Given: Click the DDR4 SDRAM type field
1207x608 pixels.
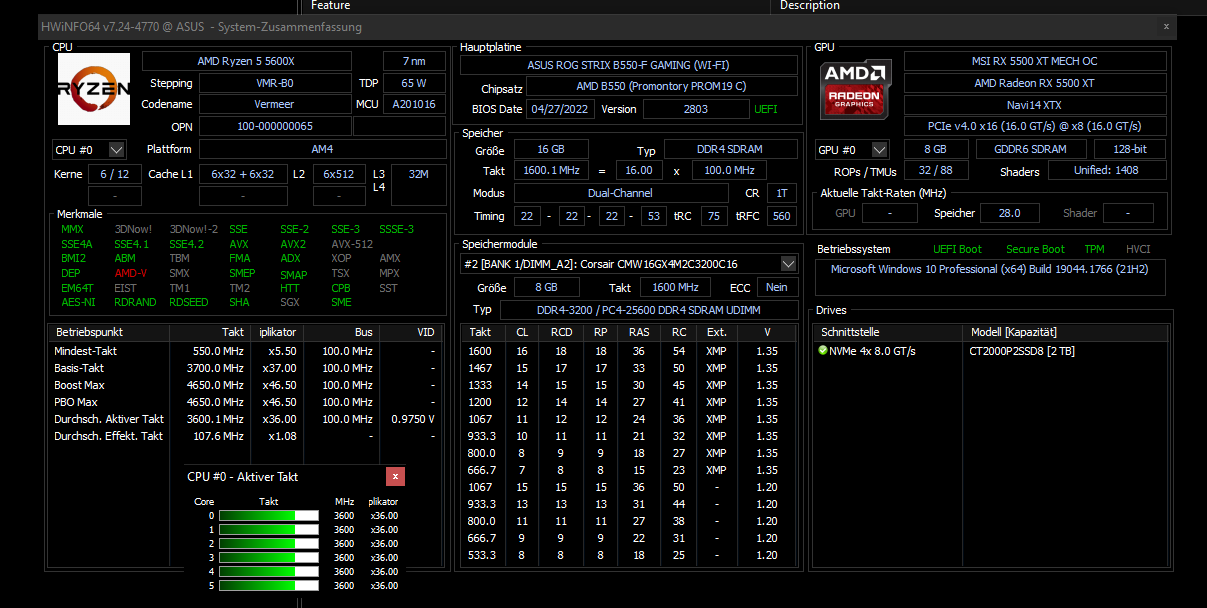Looking at the screenshot, I should pos(731,150).
